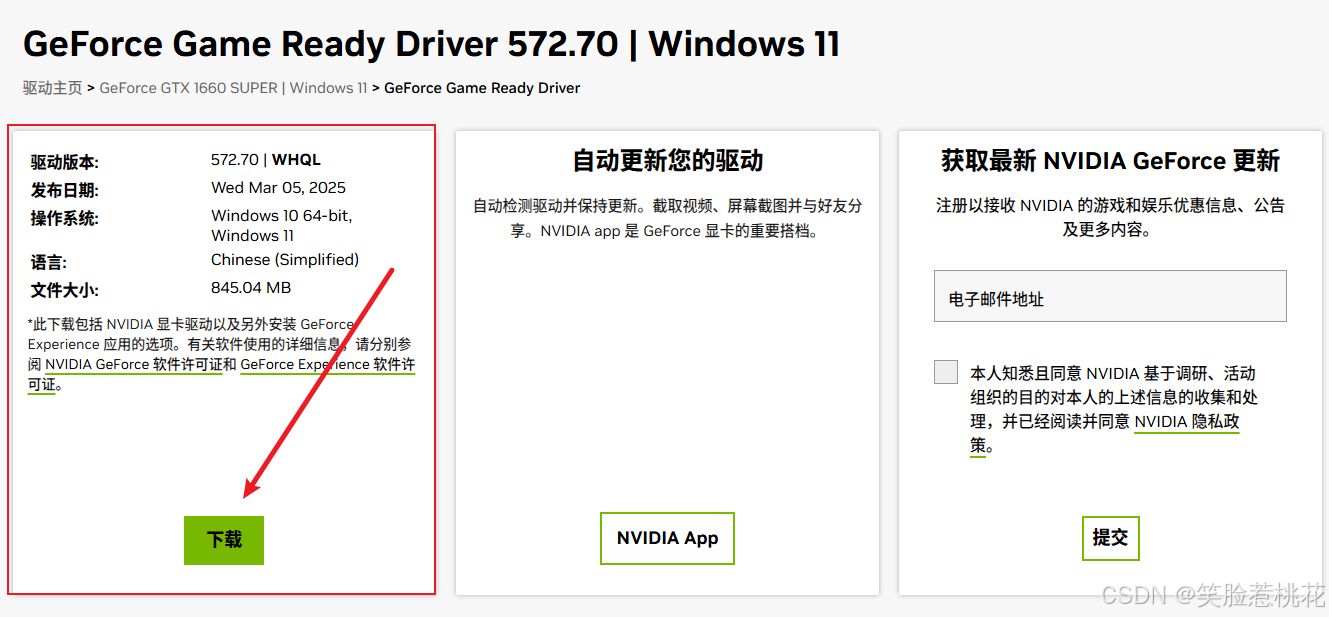1329x617 pixels.
Task: Select driver version value 572.70 | WHQL
Action: point(266,160)
